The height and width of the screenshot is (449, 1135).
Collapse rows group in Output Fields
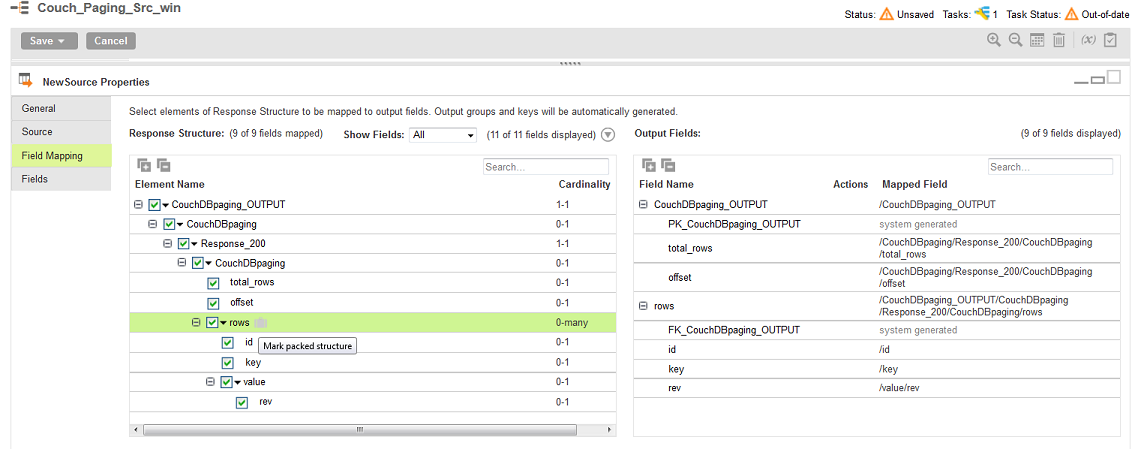[643, 306]
